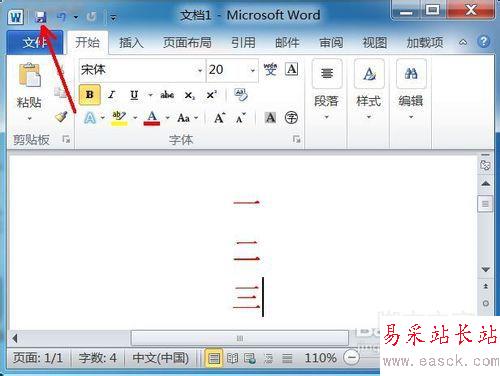500x376 pixels.
Task: Switch to the 开始 tab
Action: tap(87, 42)
